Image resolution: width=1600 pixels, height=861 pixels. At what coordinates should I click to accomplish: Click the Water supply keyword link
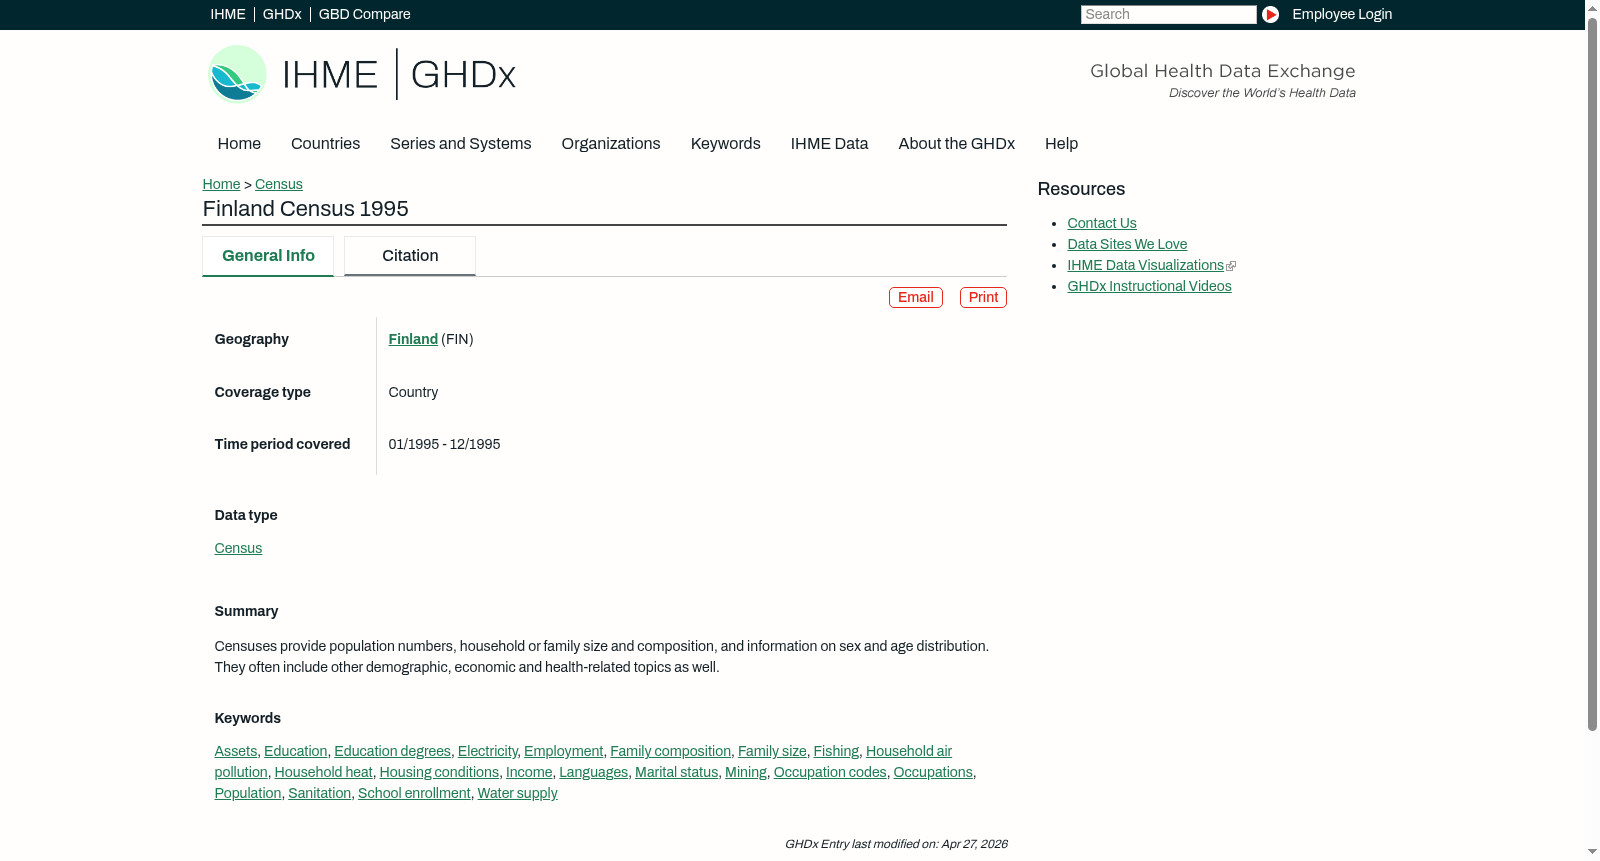(518, 794)
